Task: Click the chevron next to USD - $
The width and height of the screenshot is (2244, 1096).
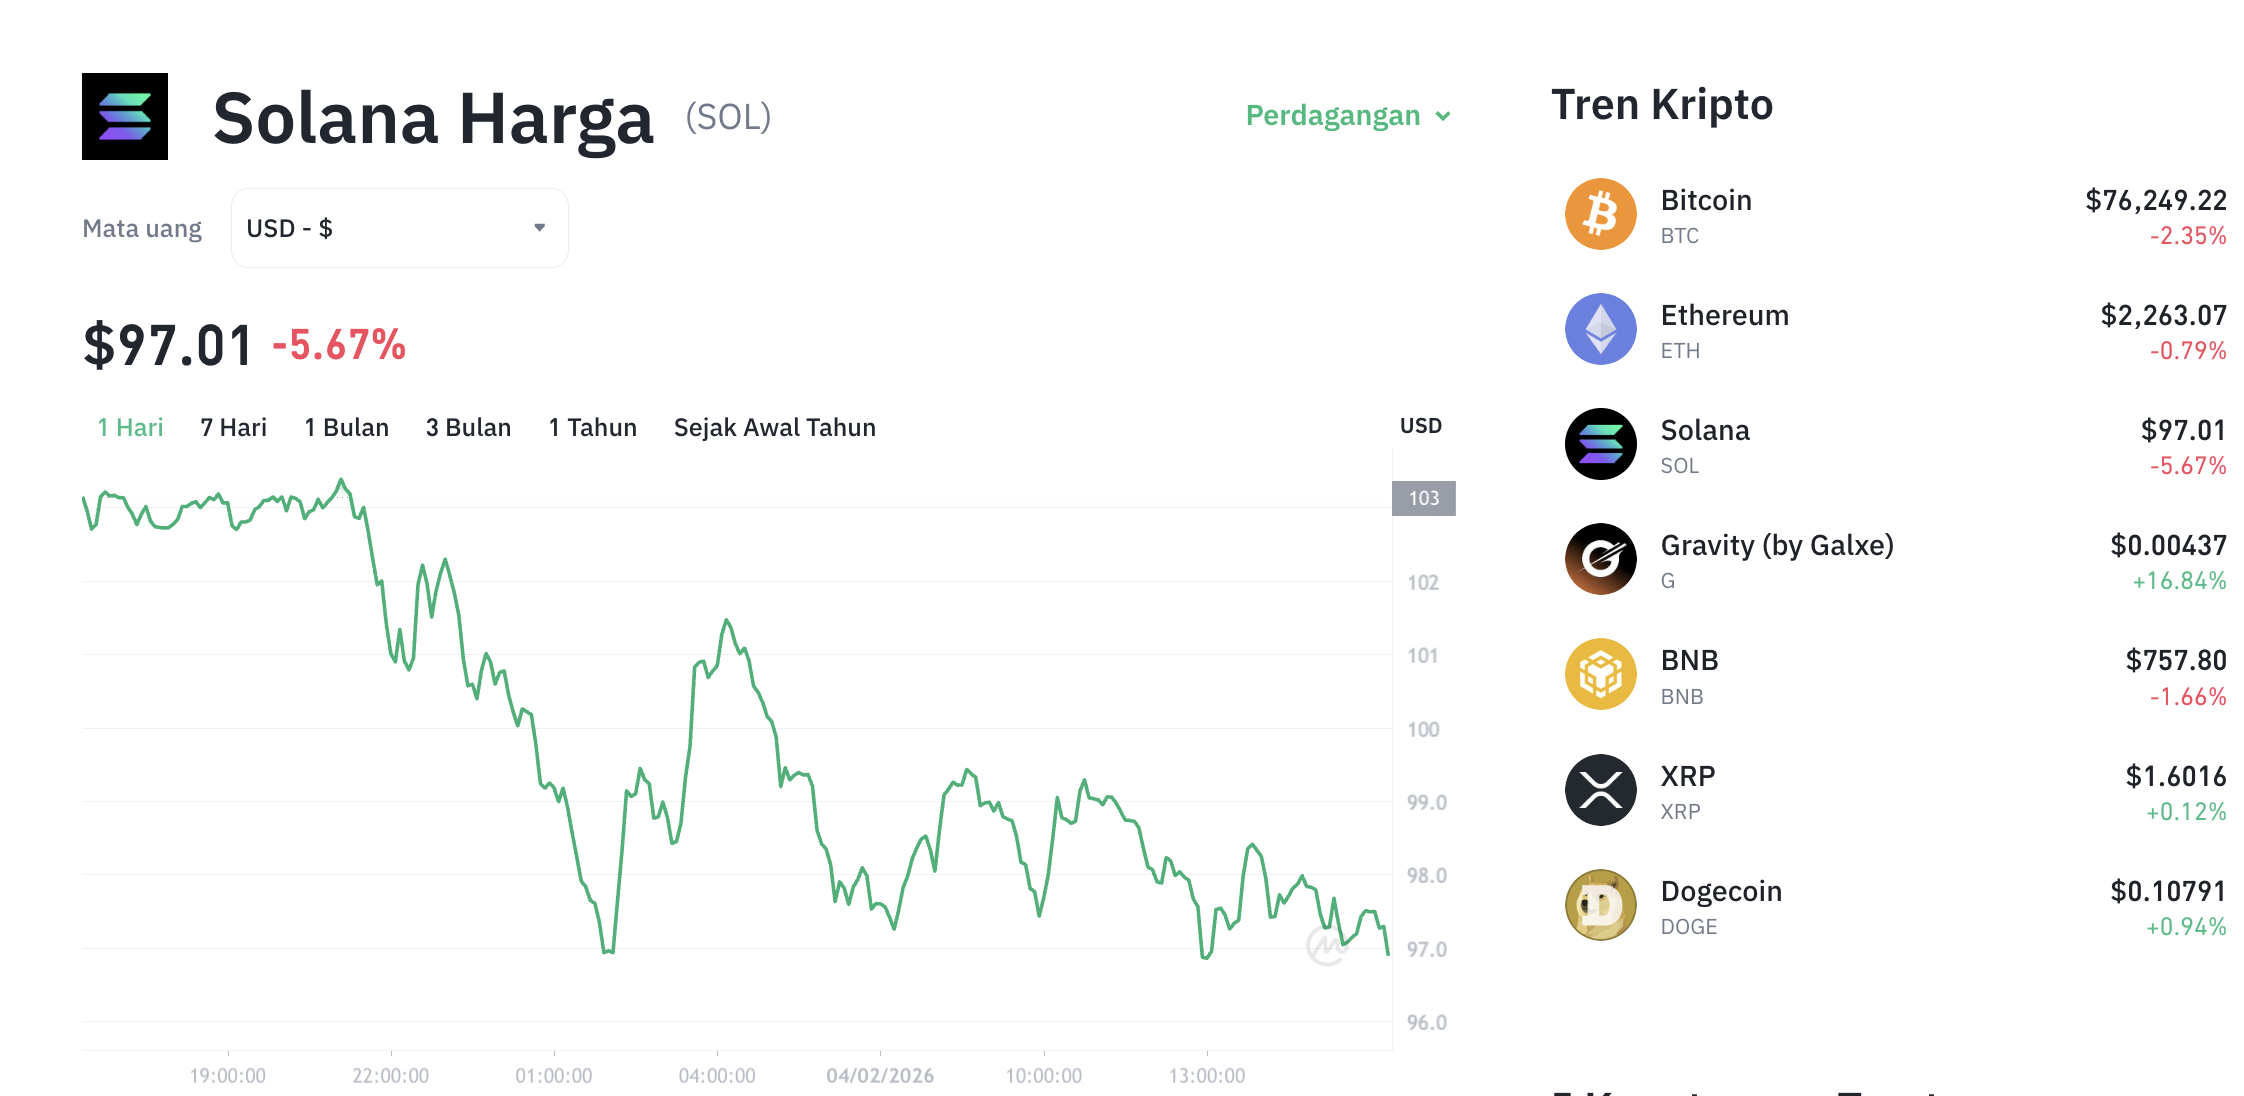Action: tap(538, 227)
